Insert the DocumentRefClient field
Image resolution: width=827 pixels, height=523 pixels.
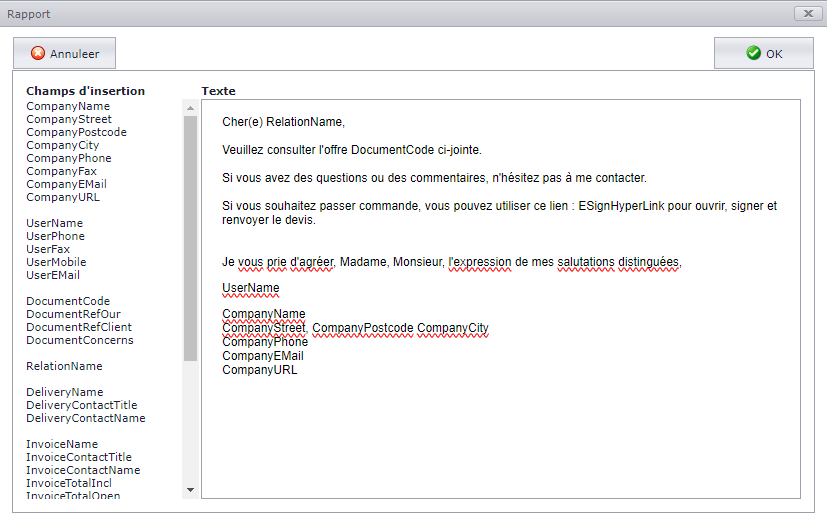click(79, 327)
